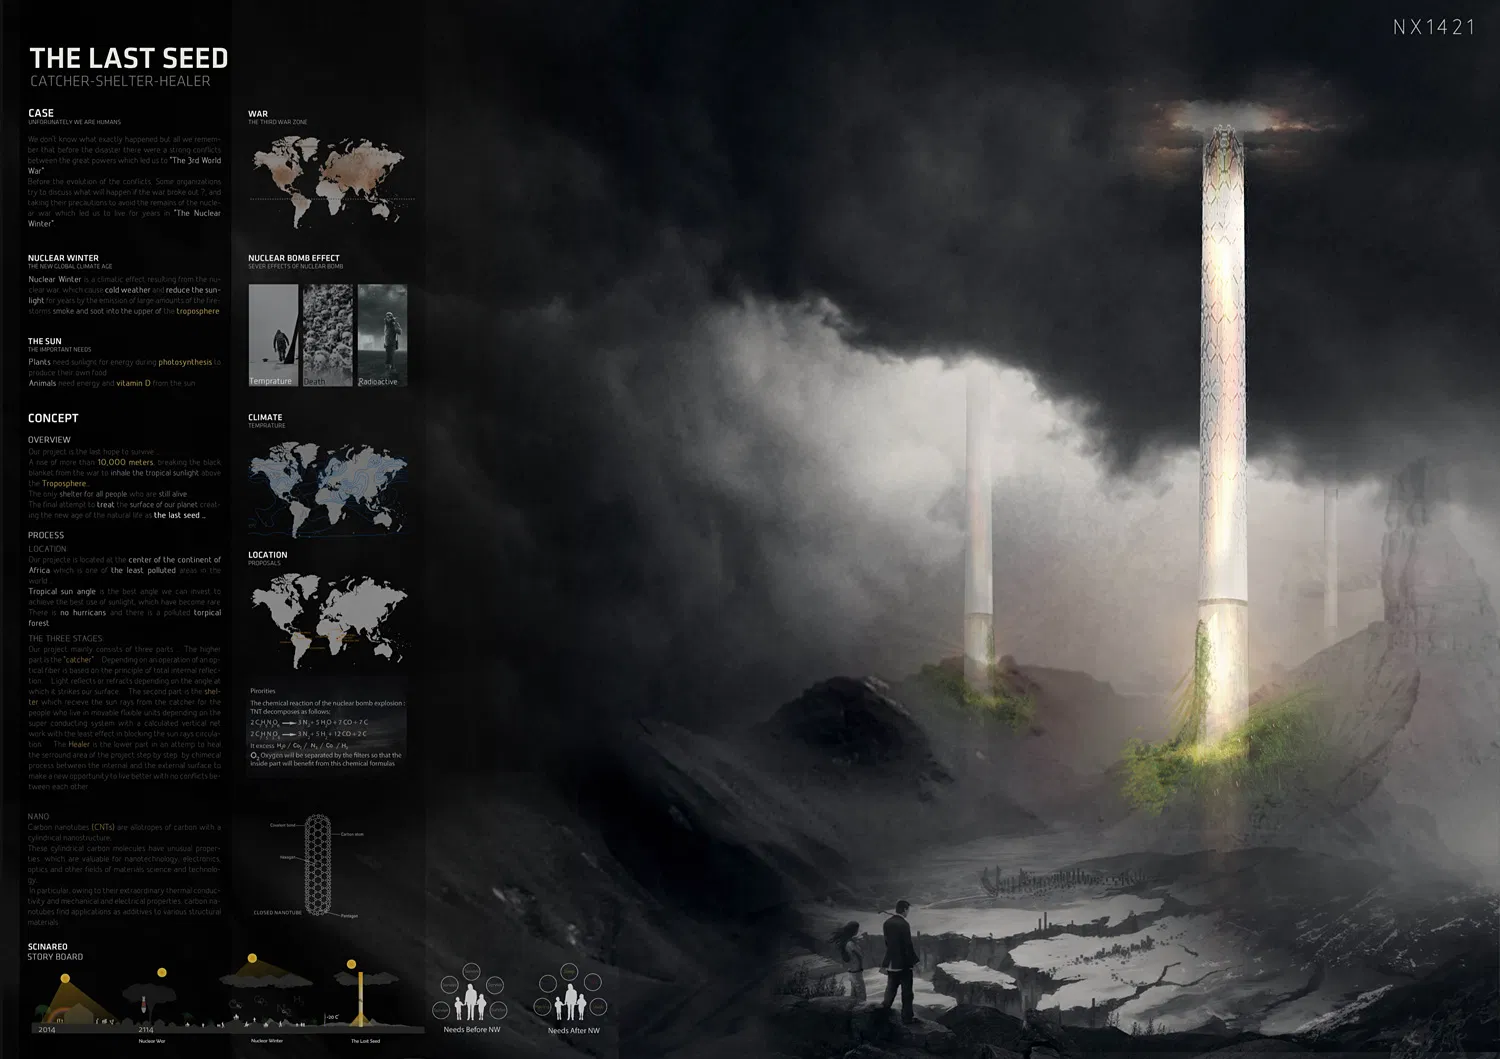Select the CONCEPT section heading
Image resolution: width=1500 pixels, height=1059 pixels.
click(x=53, y=418)
